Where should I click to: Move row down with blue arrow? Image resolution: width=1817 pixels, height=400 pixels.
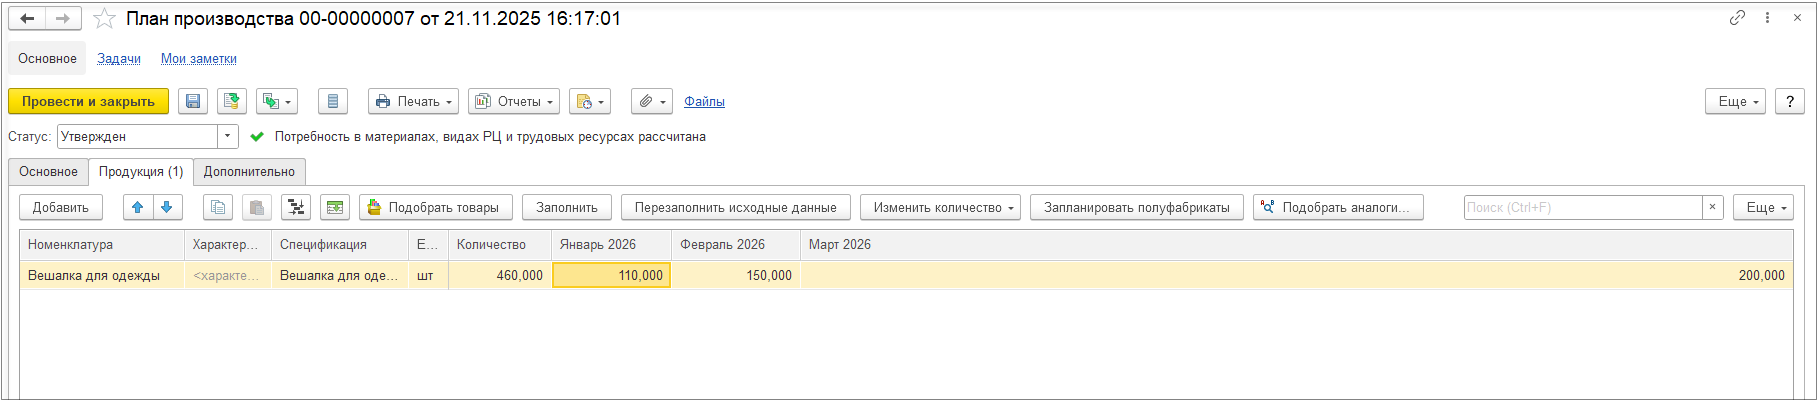166,207
